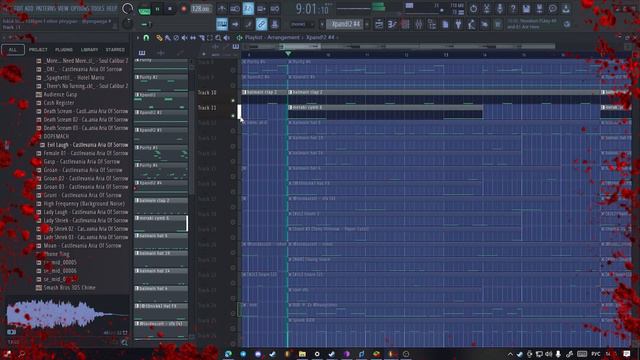Image resolution: width=640 pixels, height=360 pixels.
Task: Click the microphone recording icon in top toolbar
Action: [500, 9]
